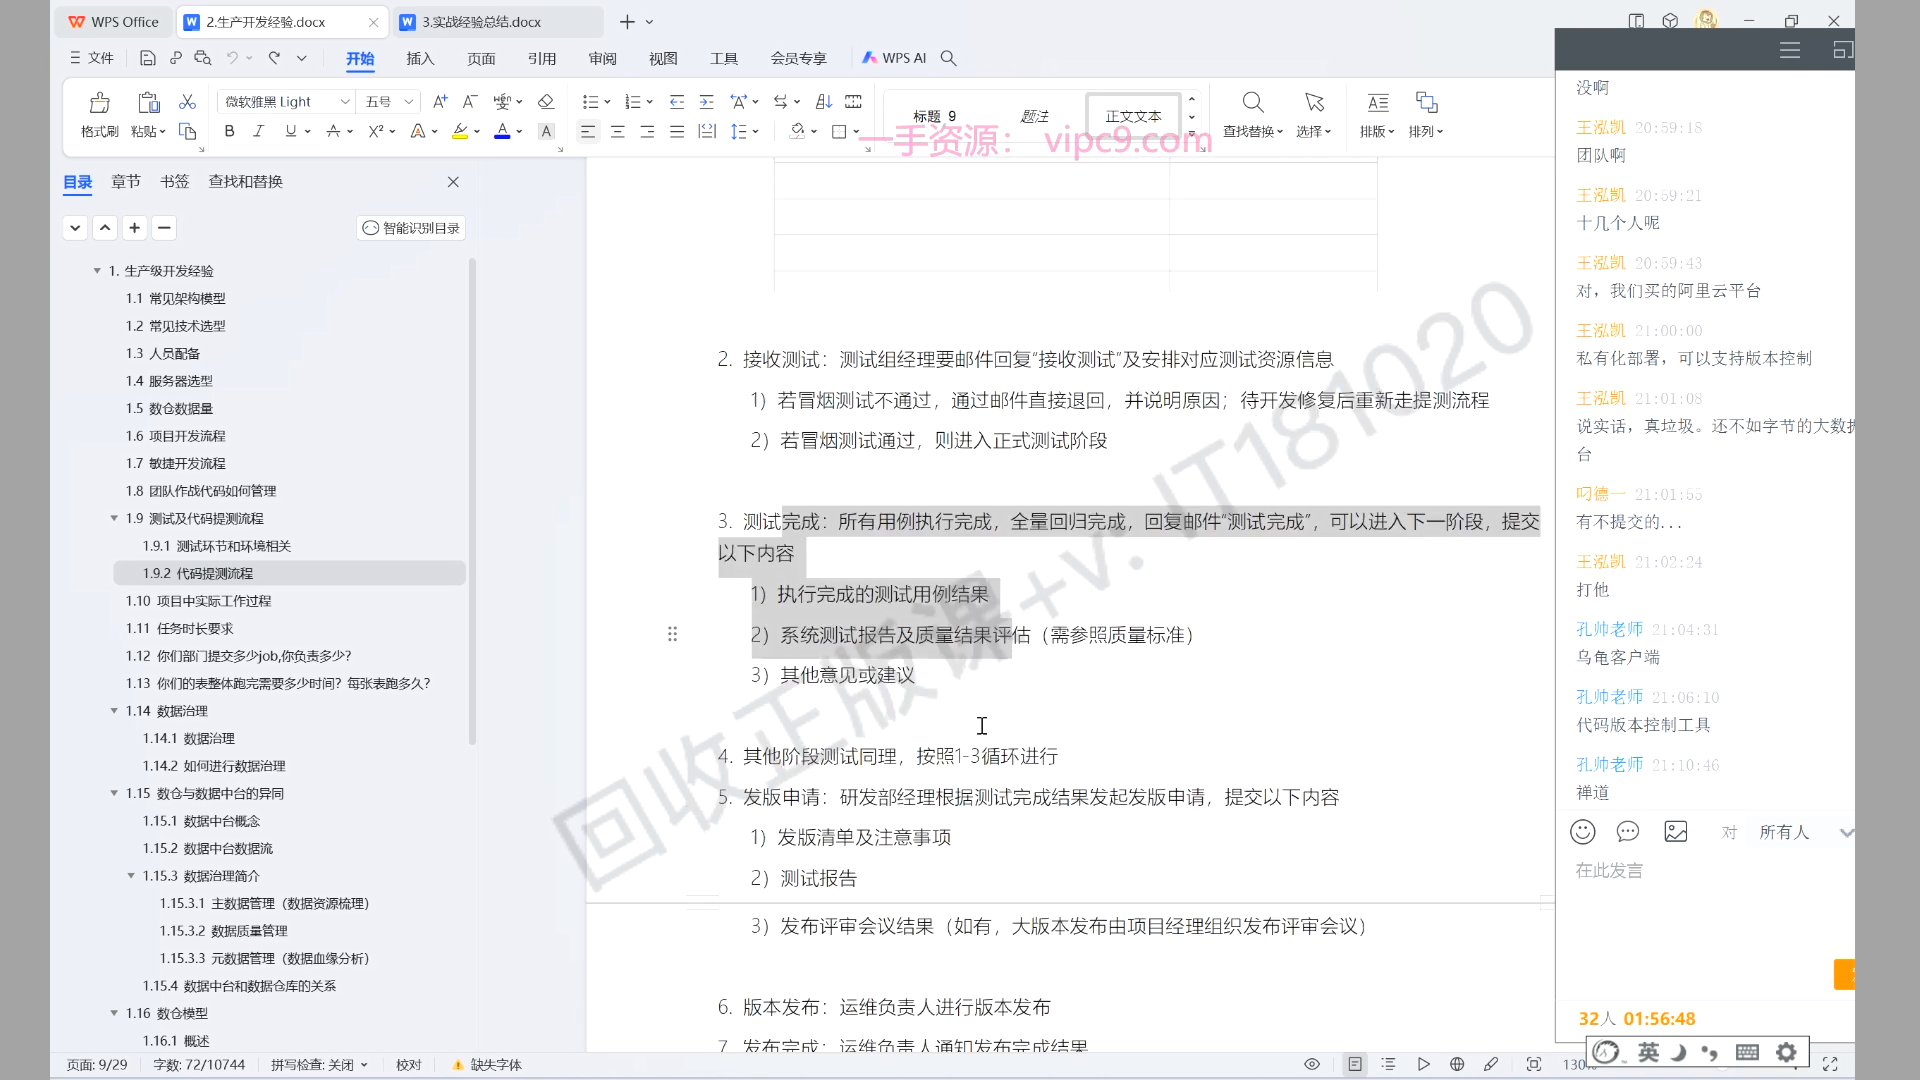Click the Find and Replace magnifier icon
This screenshot has height=1080, width=1920.
pos(1252,103)
